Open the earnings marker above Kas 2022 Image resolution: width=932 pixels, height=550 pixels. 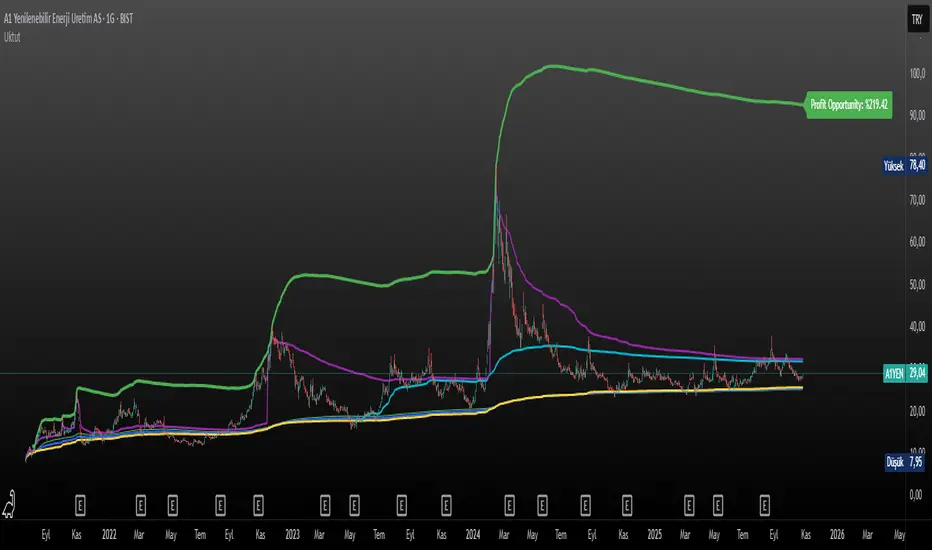(x=258, y=505)
